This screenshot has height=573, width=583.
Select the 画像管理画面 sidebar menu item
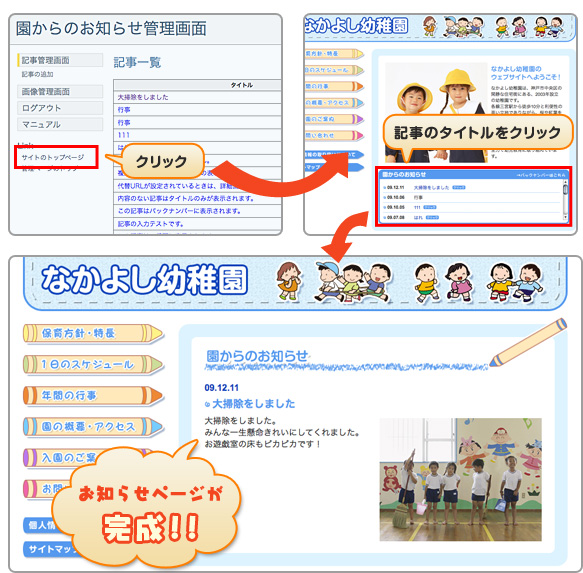click(x=60, y=91)
